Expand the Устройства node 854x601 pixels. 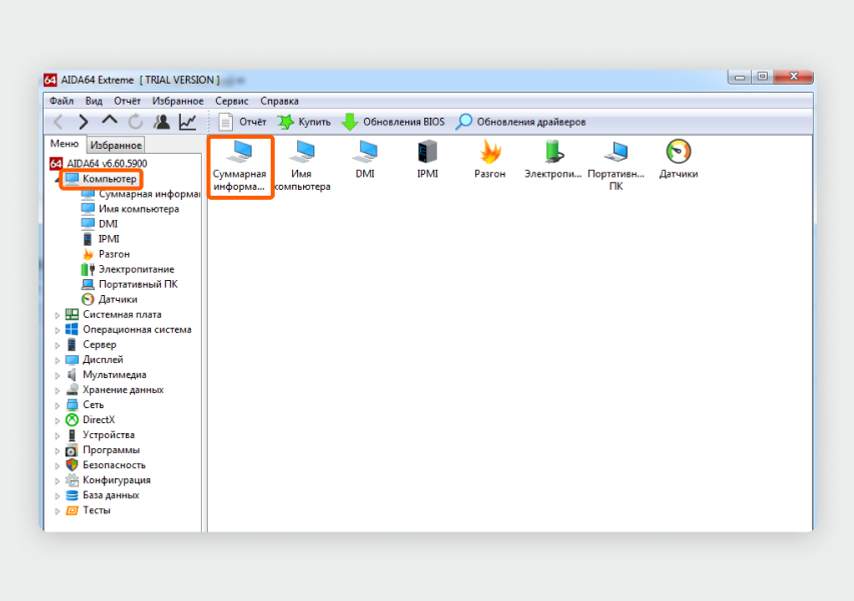click(x=57, y=435)
